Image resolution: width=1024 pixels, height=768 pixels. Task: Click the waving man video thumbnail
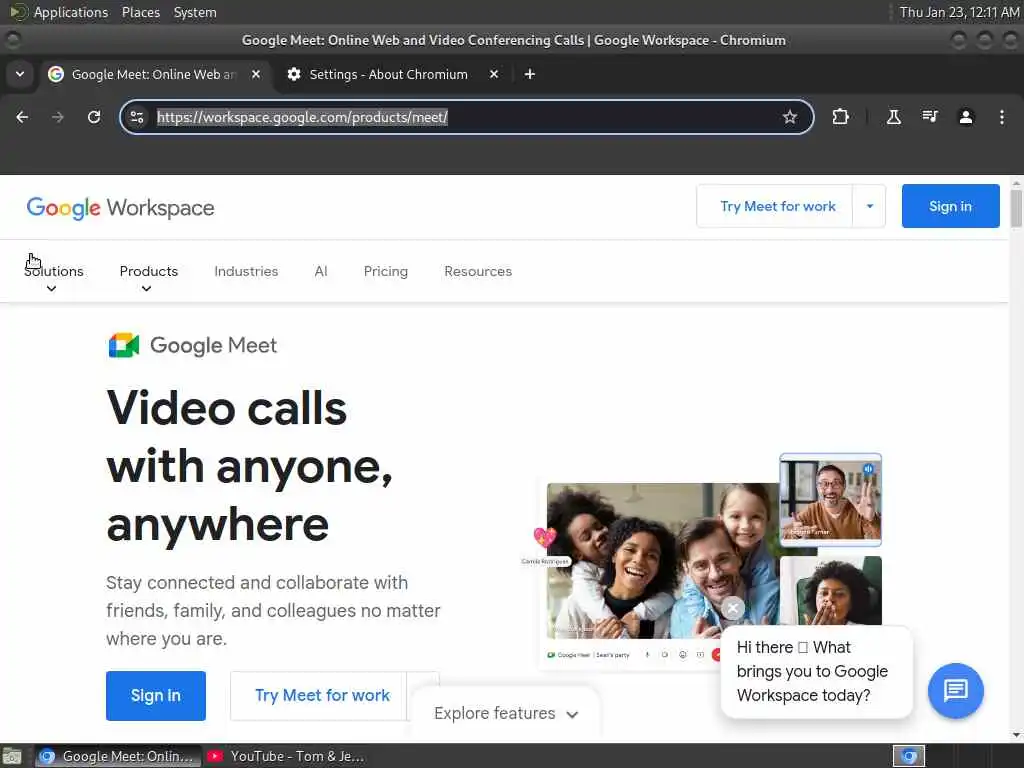[x=830, y=500]
